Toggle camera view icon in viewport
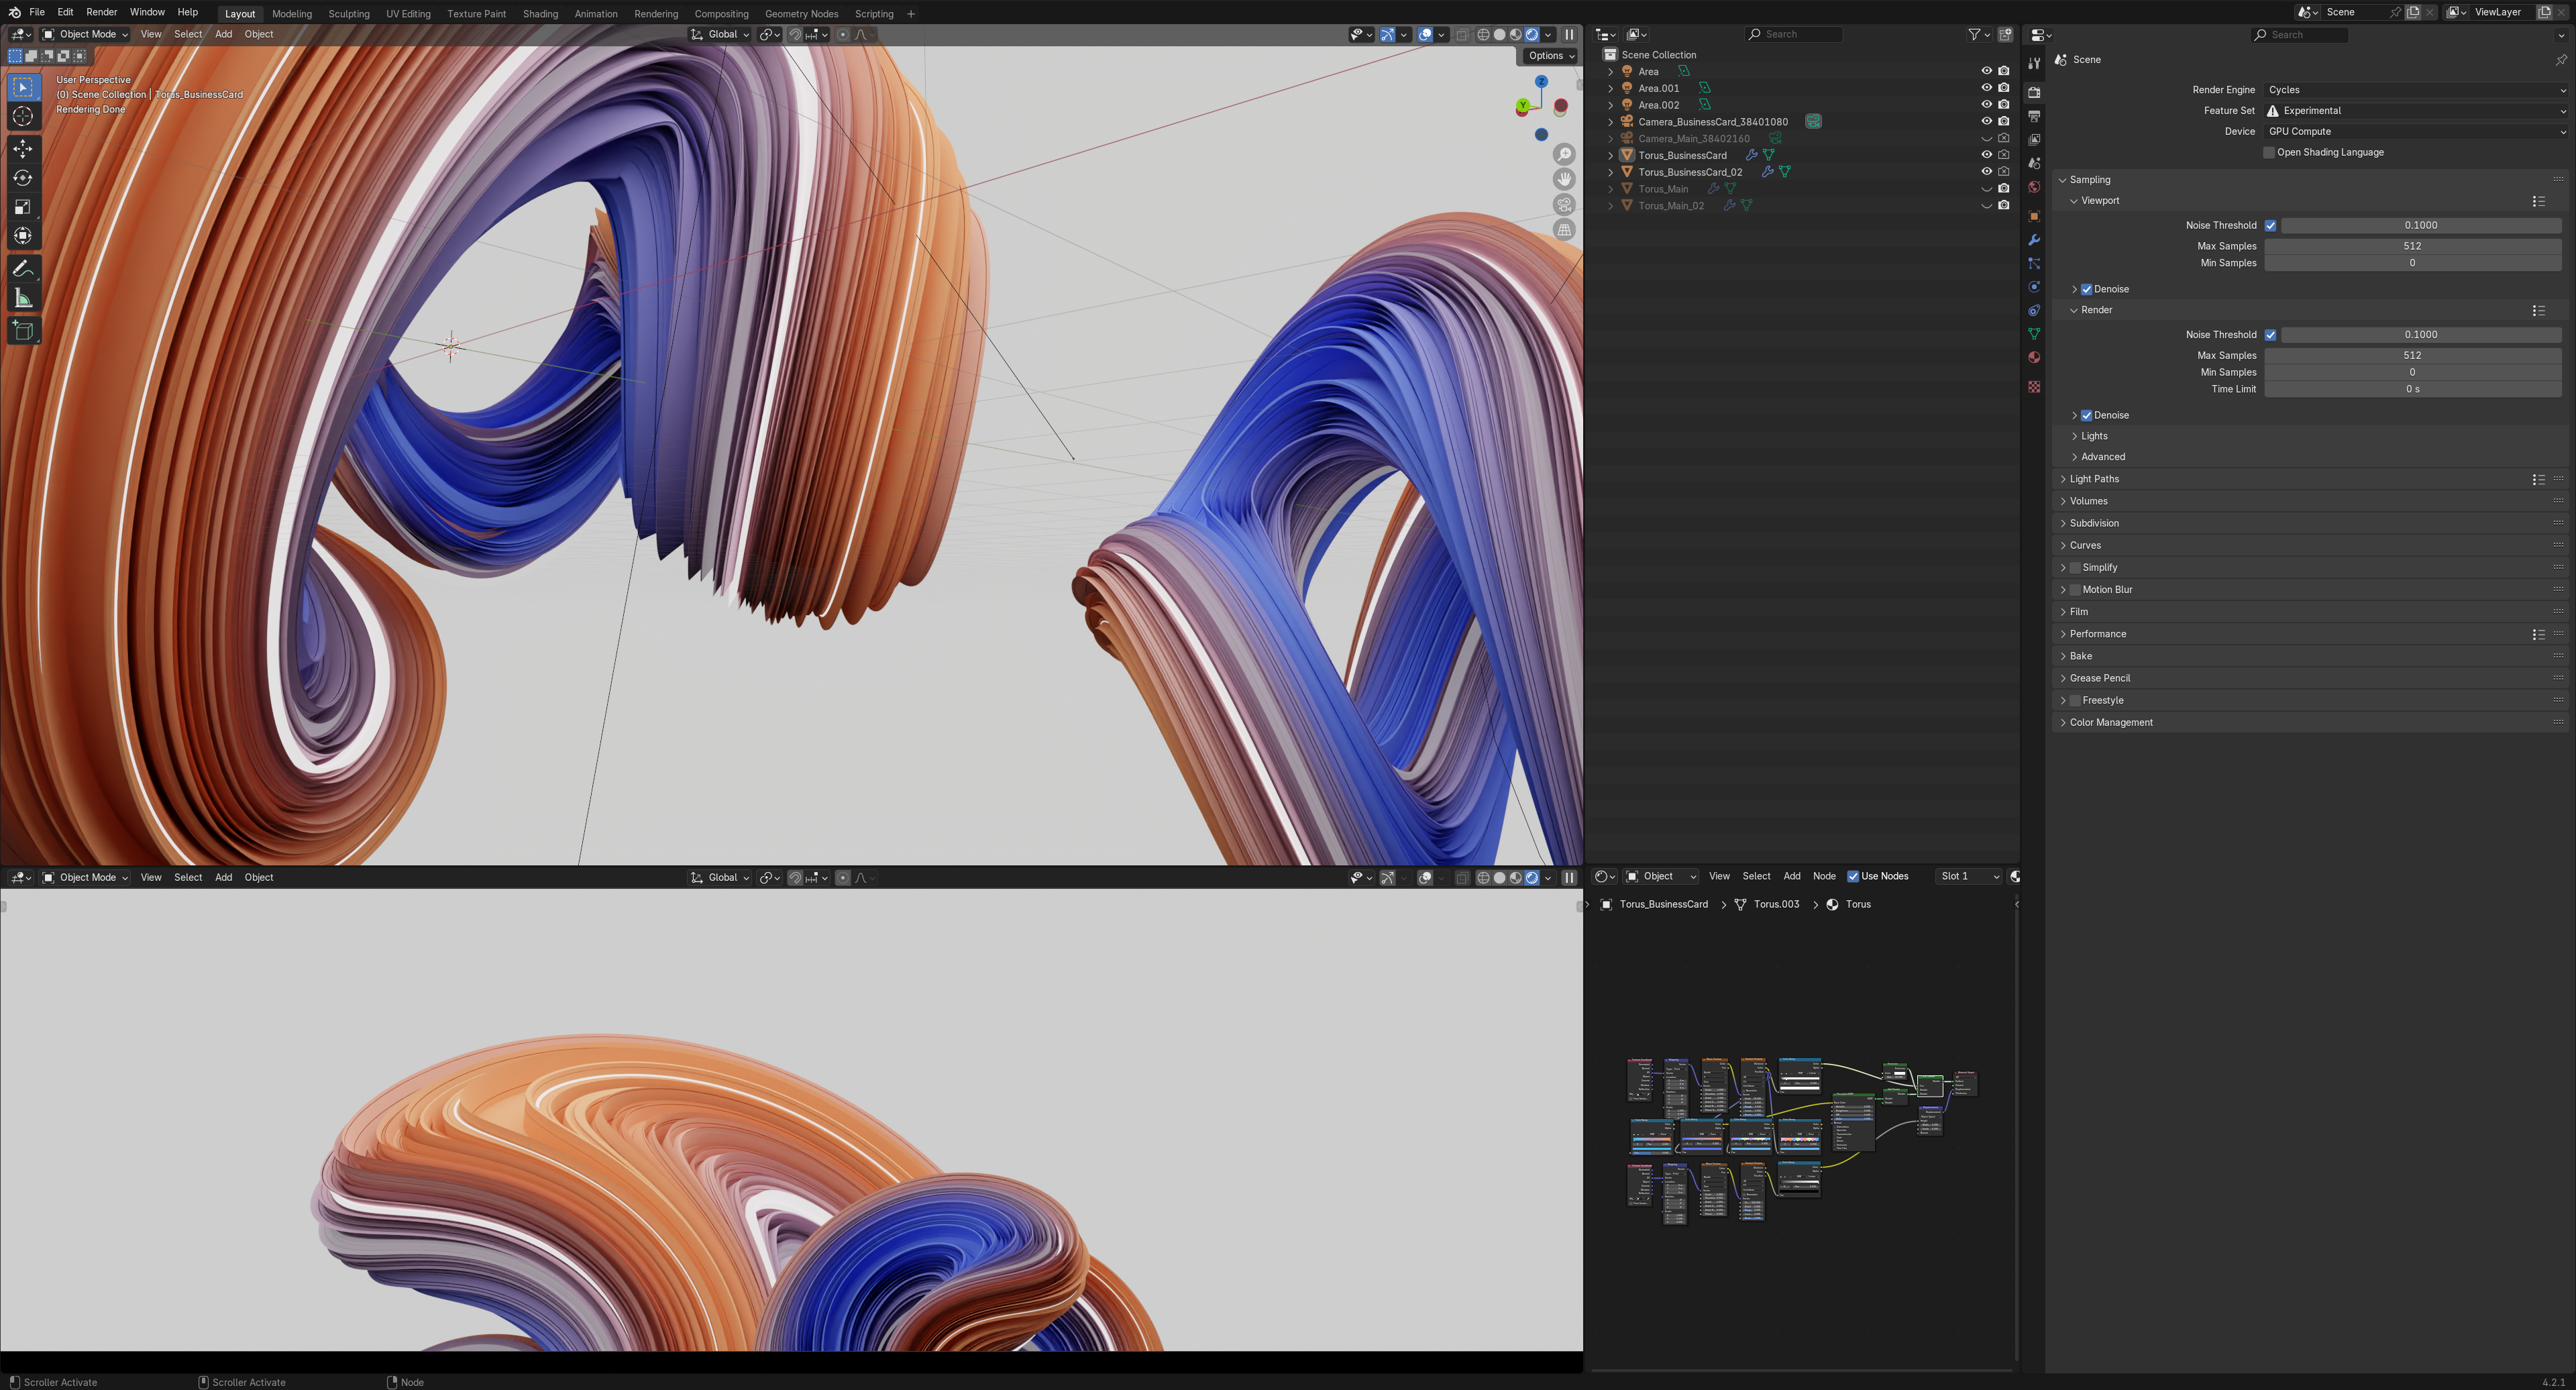This screenshot has height=1390, width=2576. [x=1564, y=204]
